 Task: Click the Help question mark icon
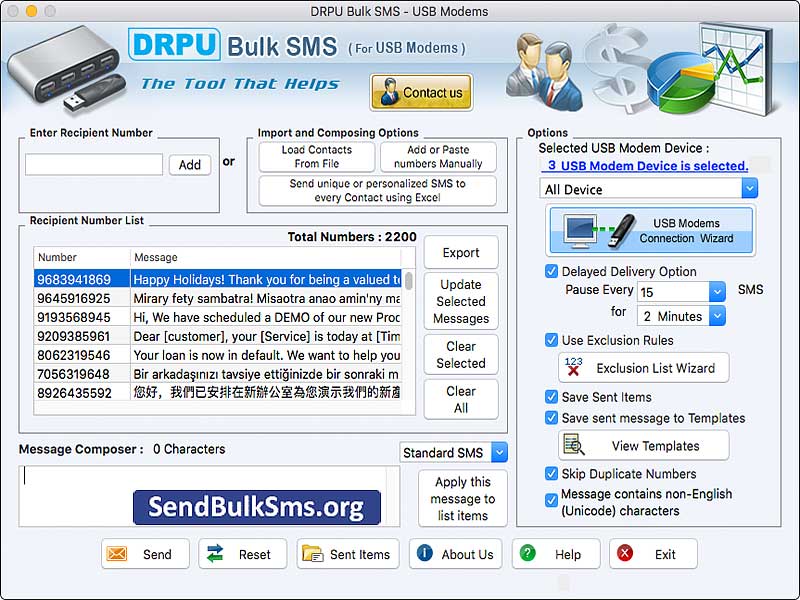click(x=528, y=553)
